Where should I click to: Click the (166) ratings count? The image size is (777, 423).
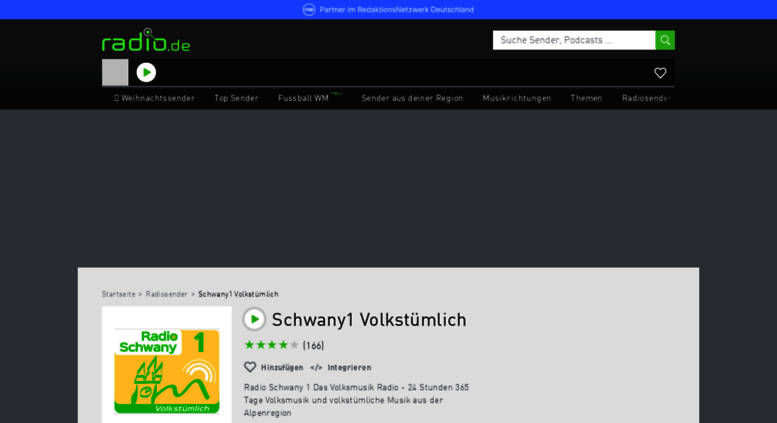(313, 345)
